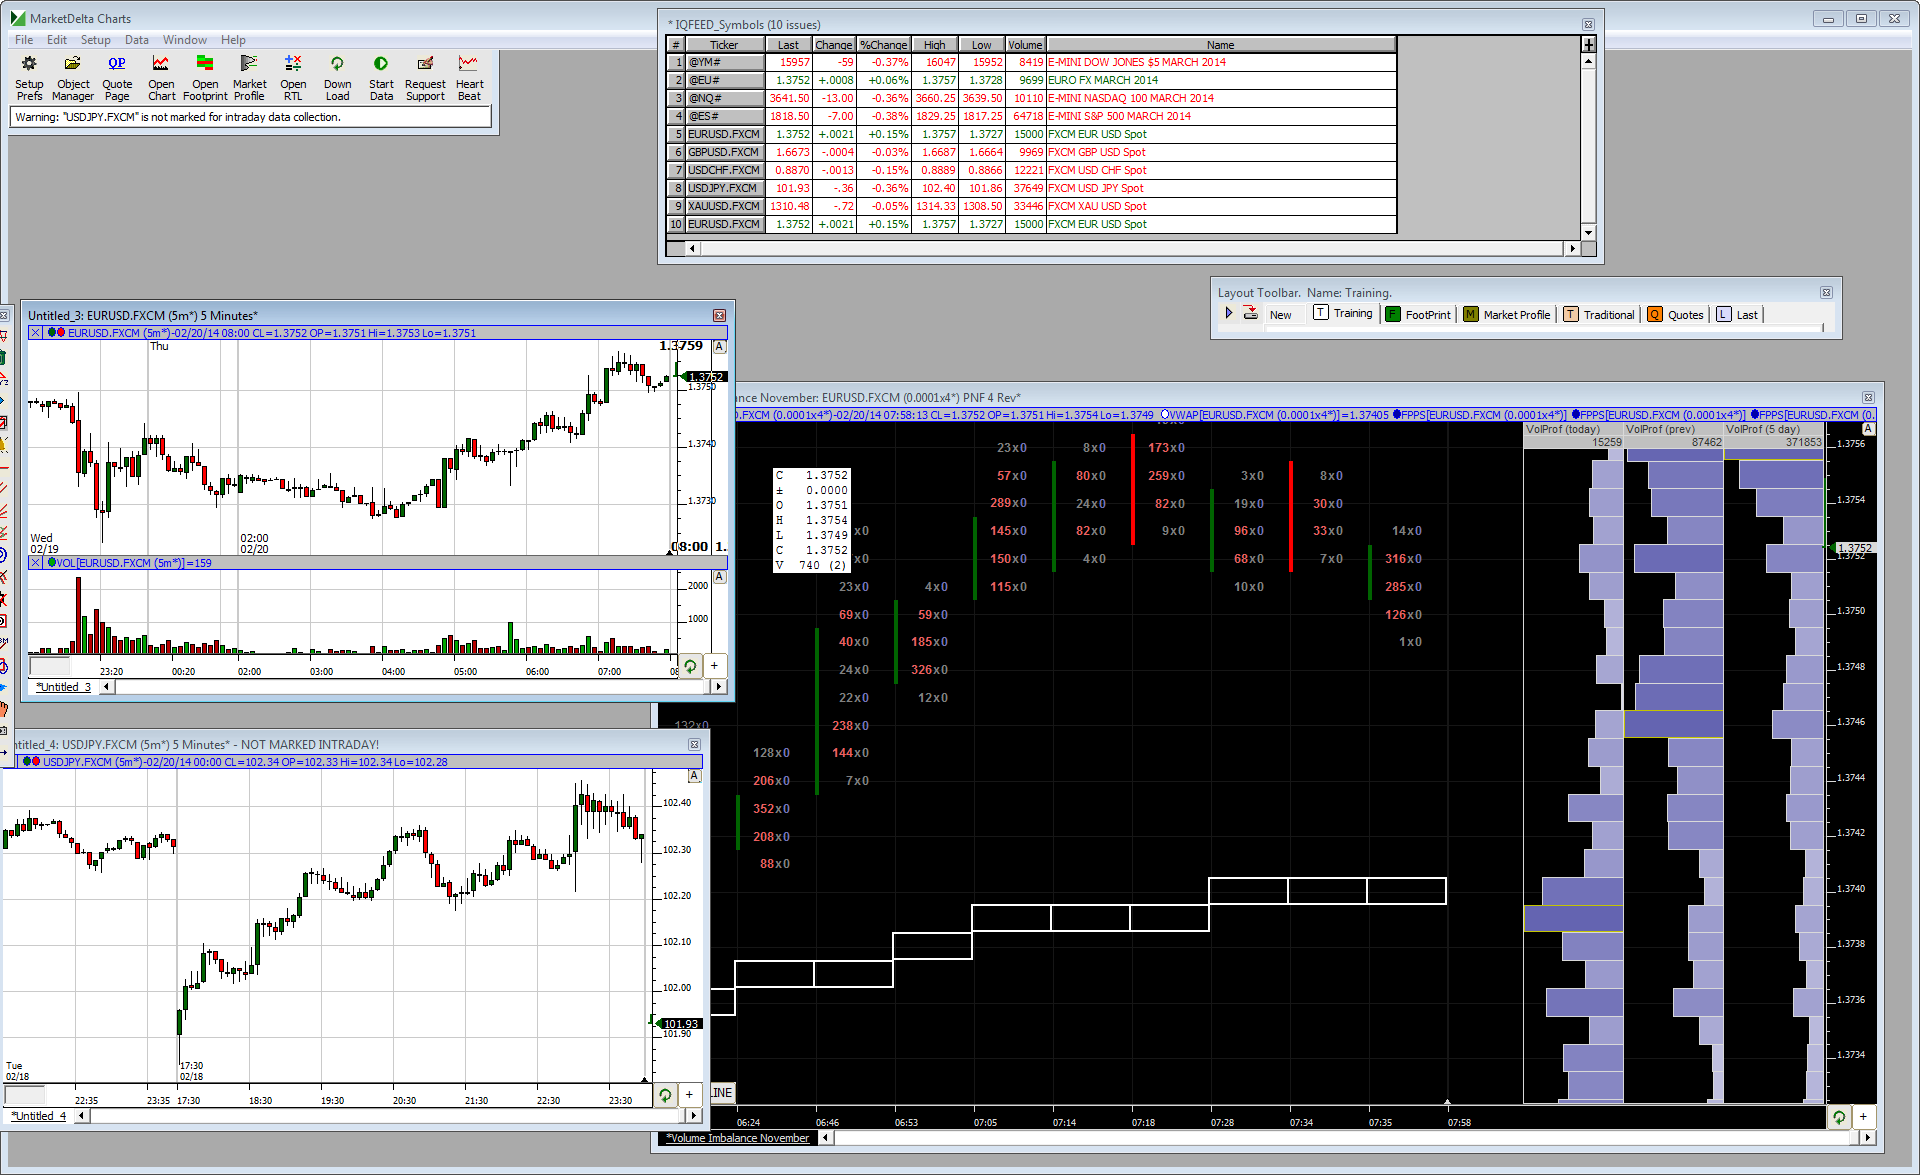Expand layout toolbar with play arrow
This screenshot has height=1175, width=1920.
coord(1229,313)
